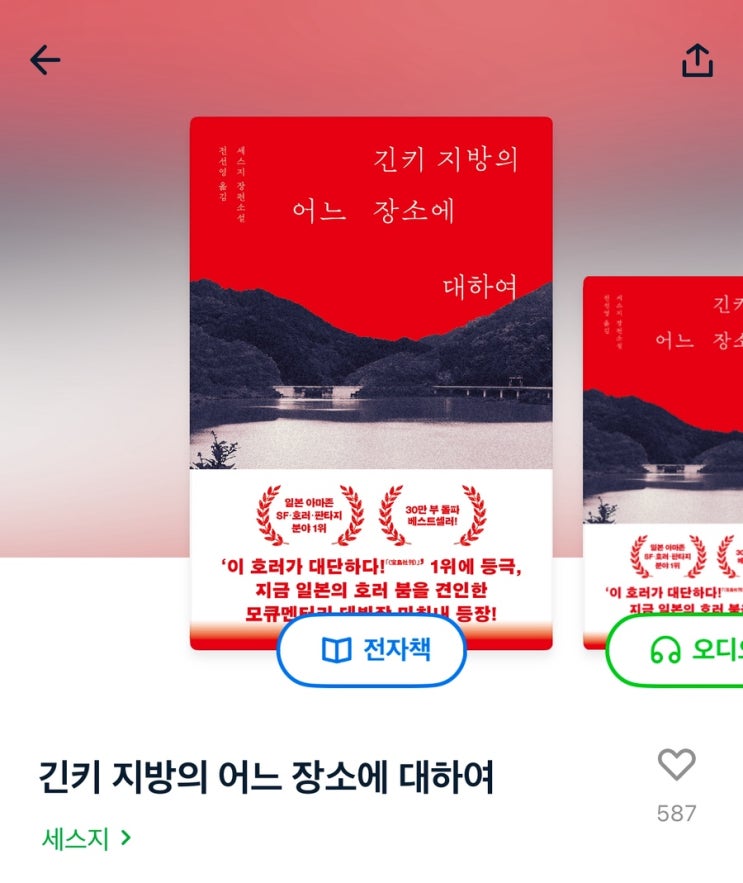Click the headphone icon in audiobook button
The image size is (743, 883).
pos(665,650)
